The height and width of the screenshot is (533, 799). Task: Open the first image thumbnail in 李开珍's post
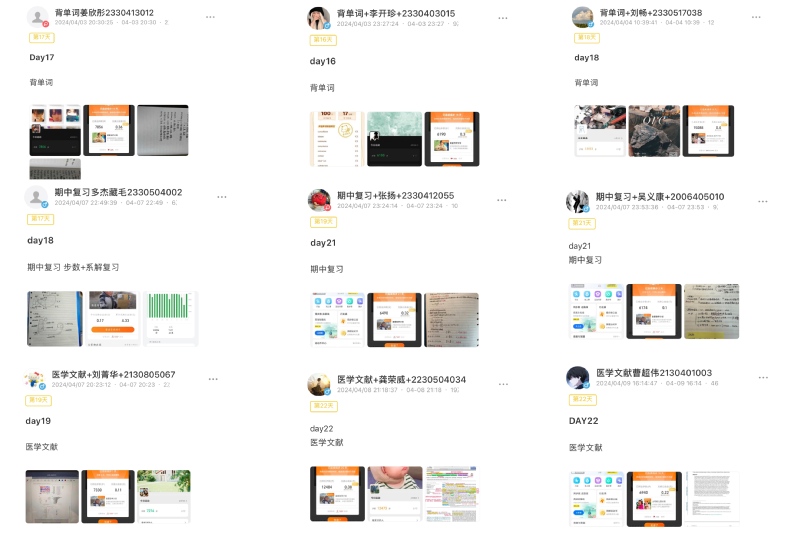(x=337, y=138)
